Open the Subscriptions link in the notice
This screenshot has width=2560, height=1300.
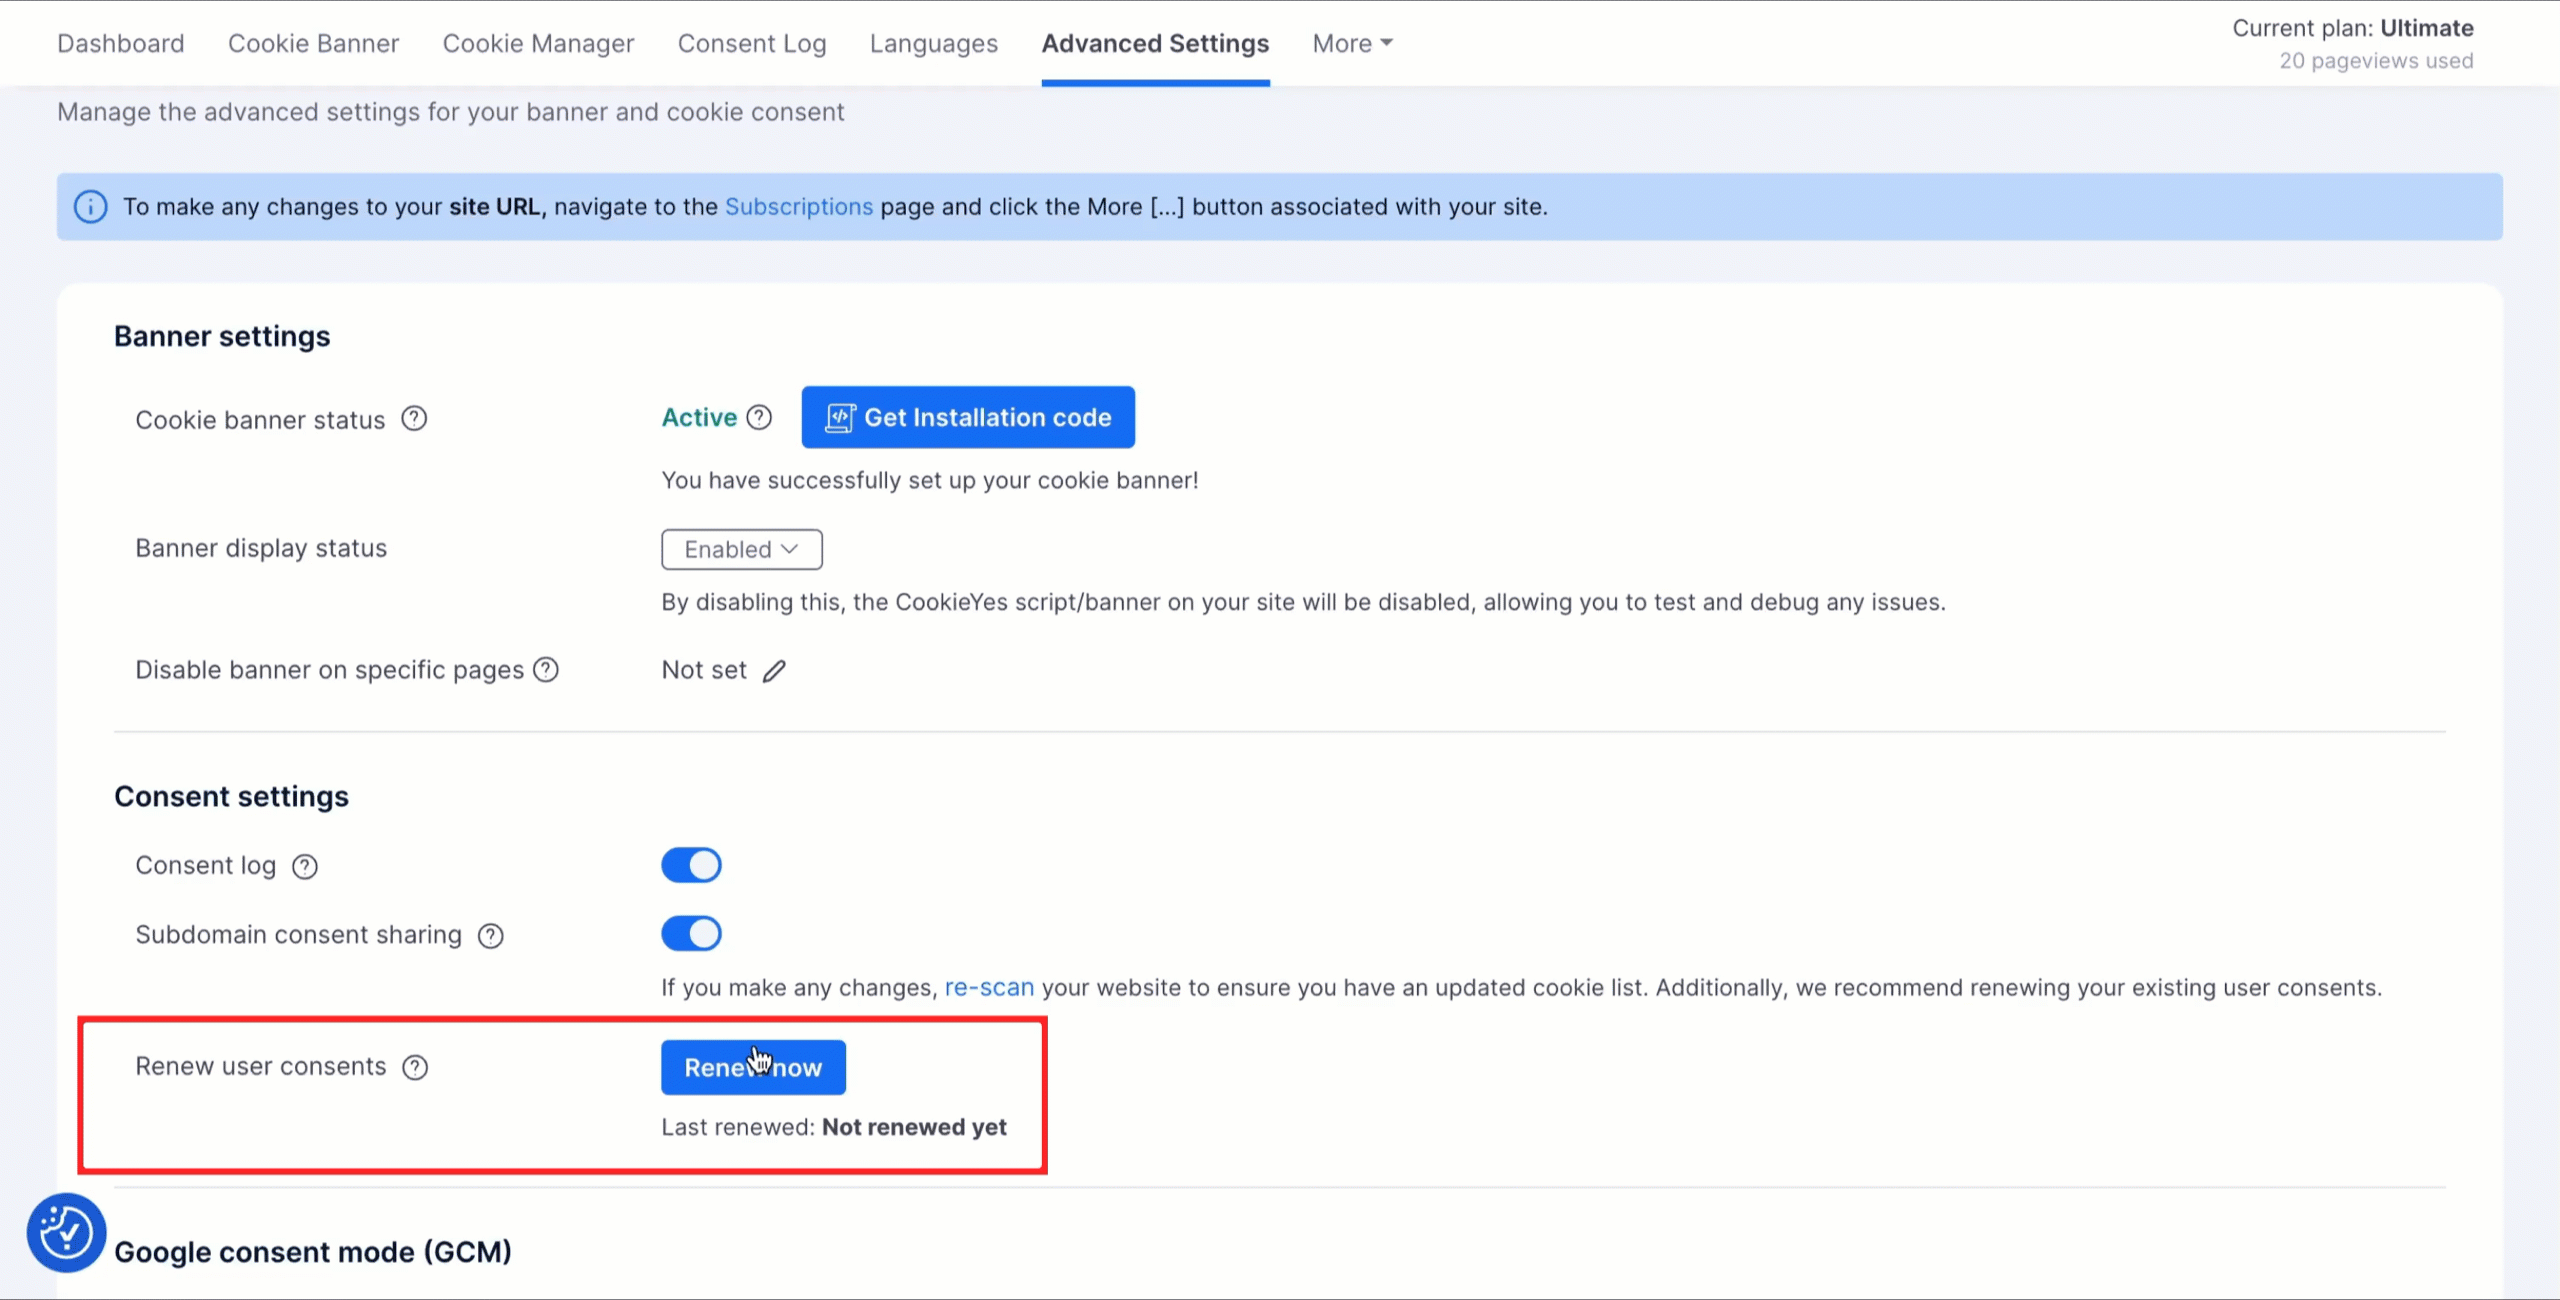(799, 207)
